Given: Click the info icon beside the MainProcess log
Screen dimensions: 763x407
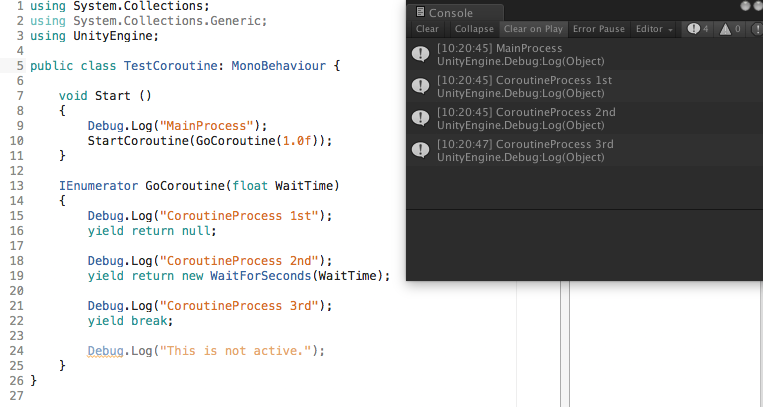Looking at the screenshot, I should tap(420, 54).
